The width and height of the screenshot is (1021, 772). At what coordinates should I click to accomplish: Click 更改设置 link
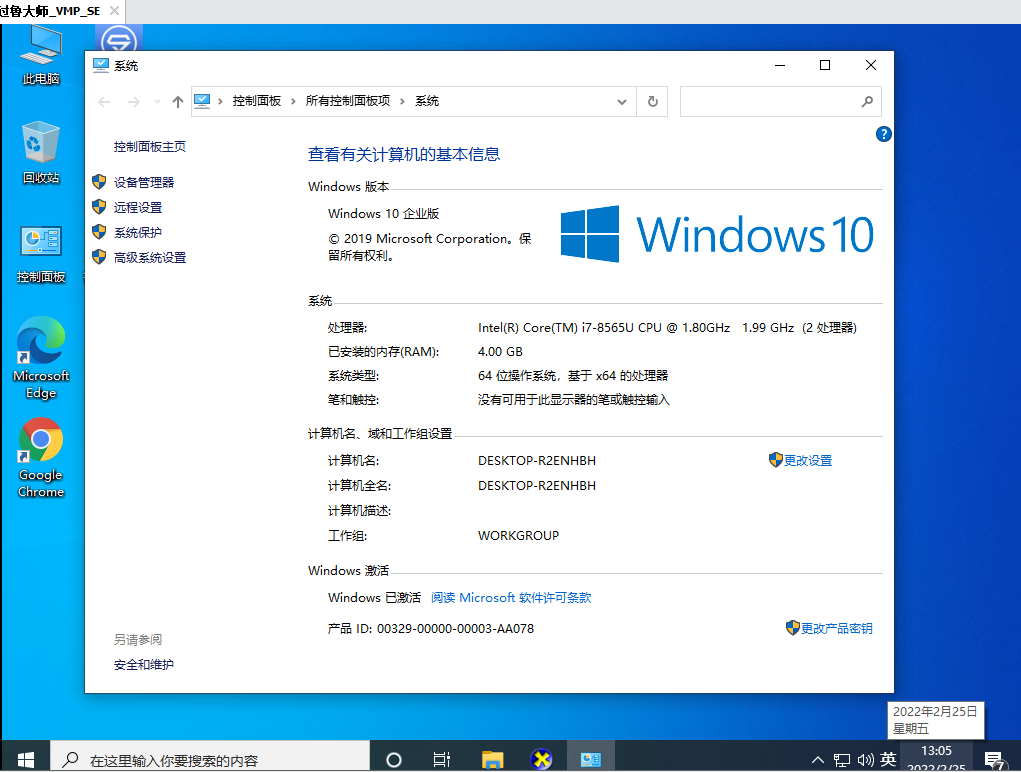807,460
